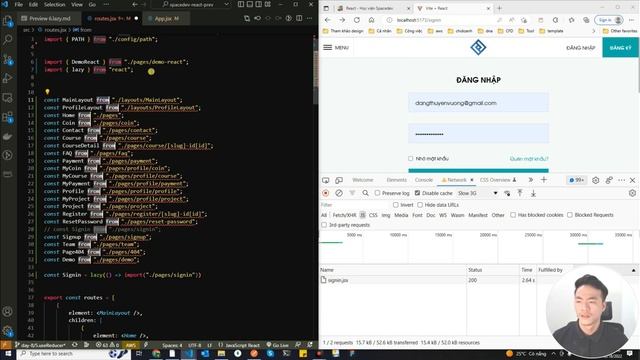Filter network requests by Fetch/XHR

pyautogui.click(x=344, y=215)
